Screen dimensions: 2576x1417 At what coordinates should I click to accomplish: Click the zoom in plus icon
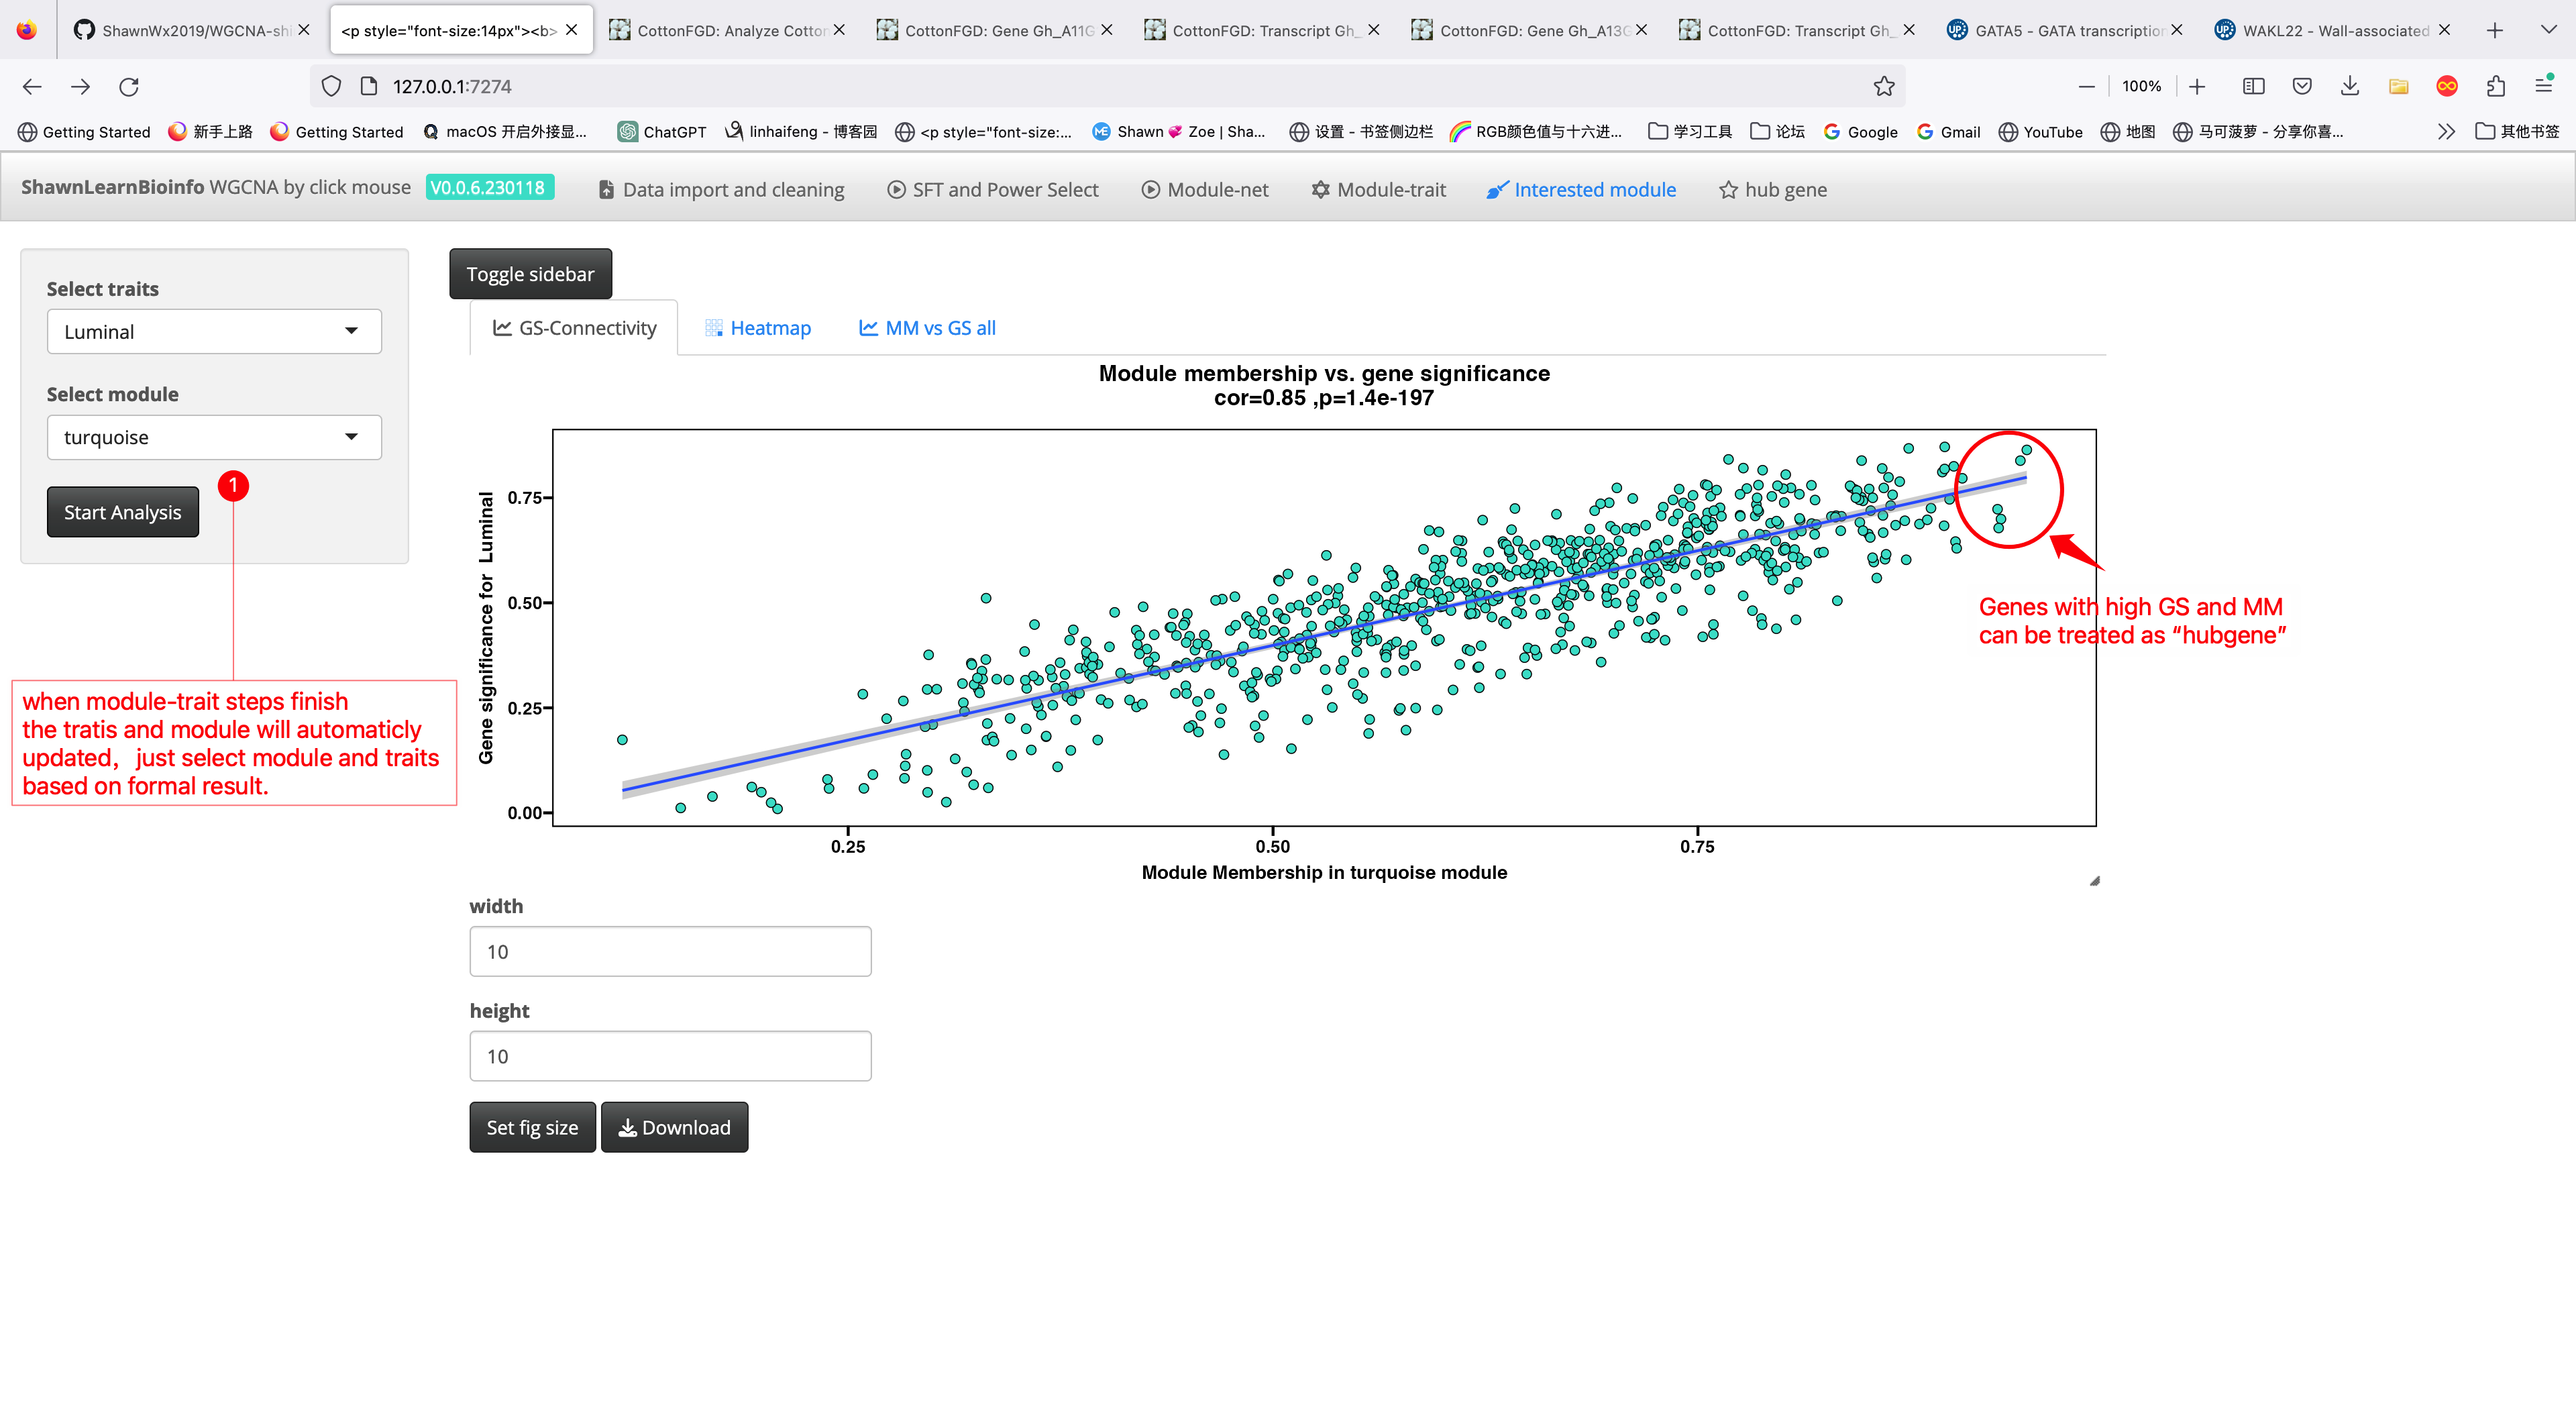tap(2197, 87)
